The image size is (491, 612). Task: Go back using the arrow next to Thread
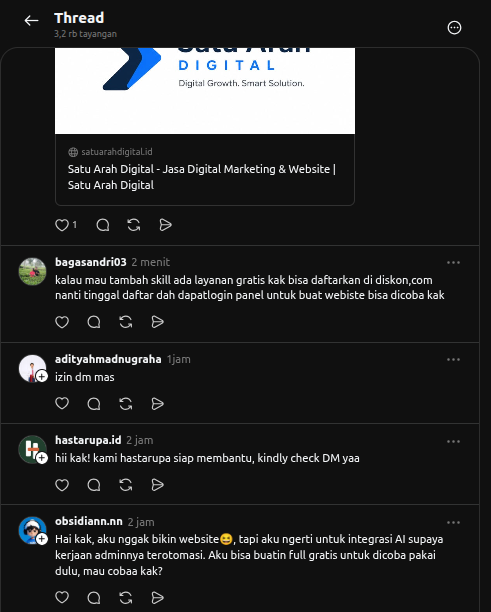click(x=31, y=21)
